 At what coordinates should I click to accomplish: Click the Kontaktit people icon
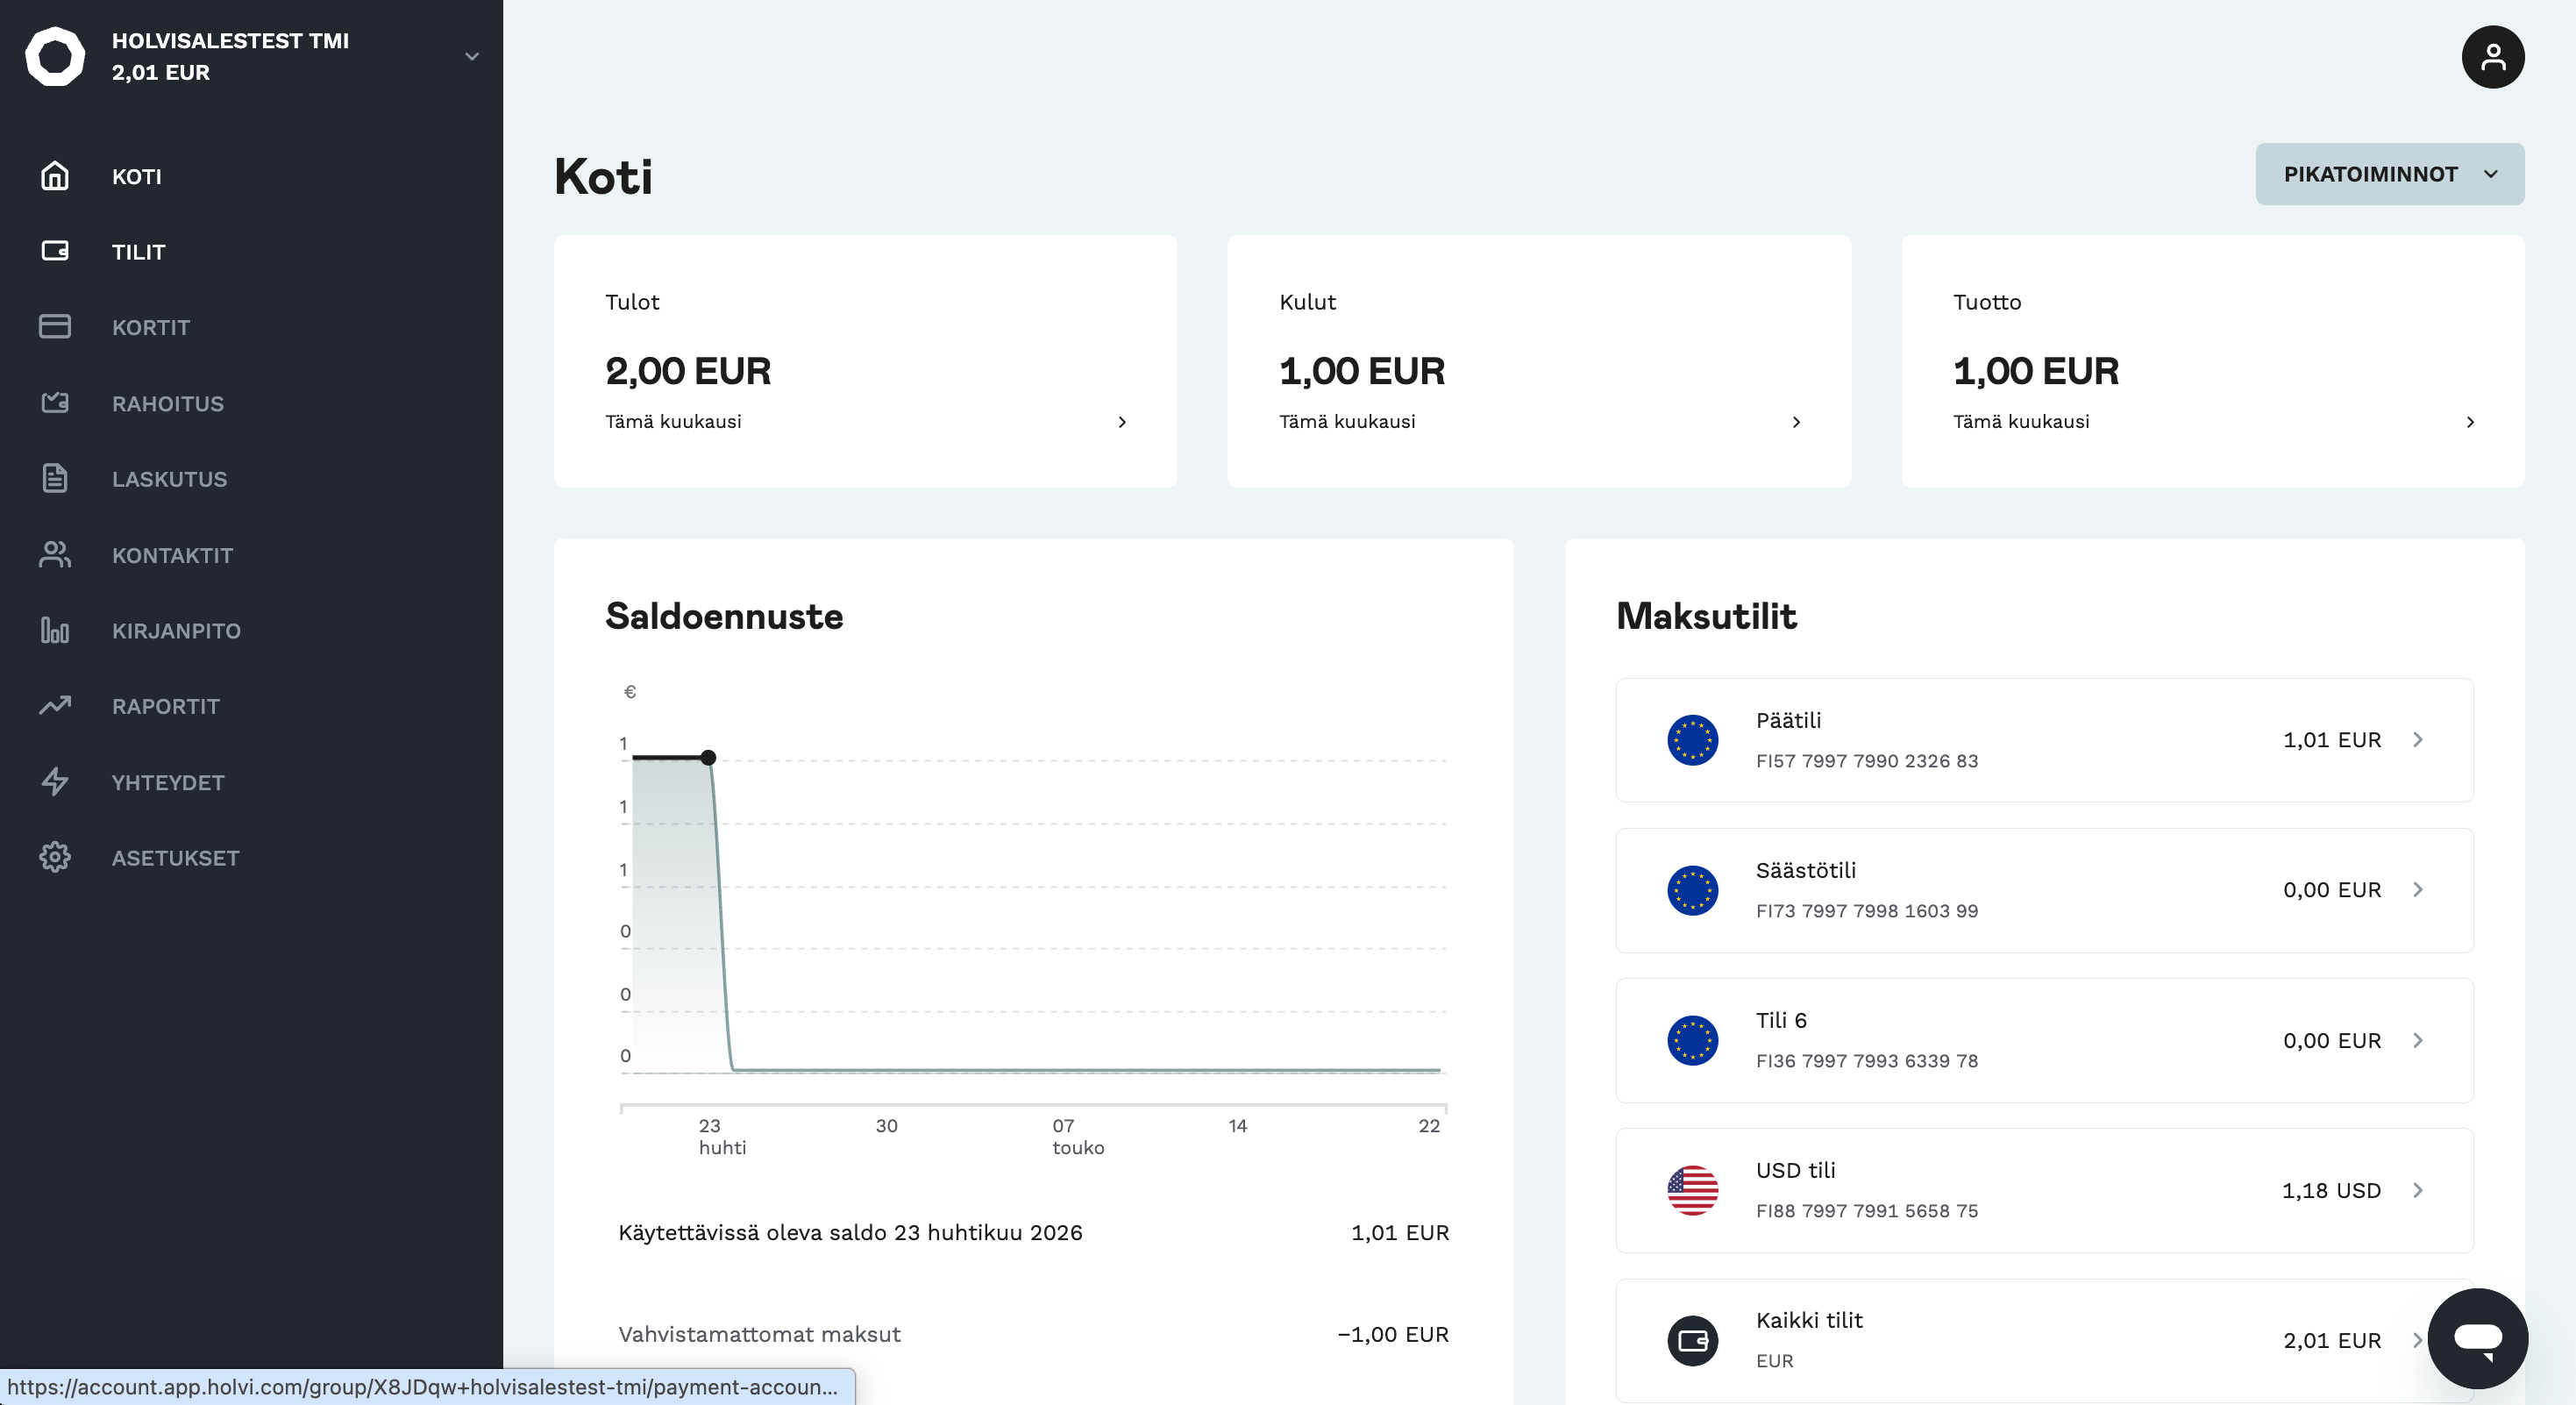pos(55,554)
